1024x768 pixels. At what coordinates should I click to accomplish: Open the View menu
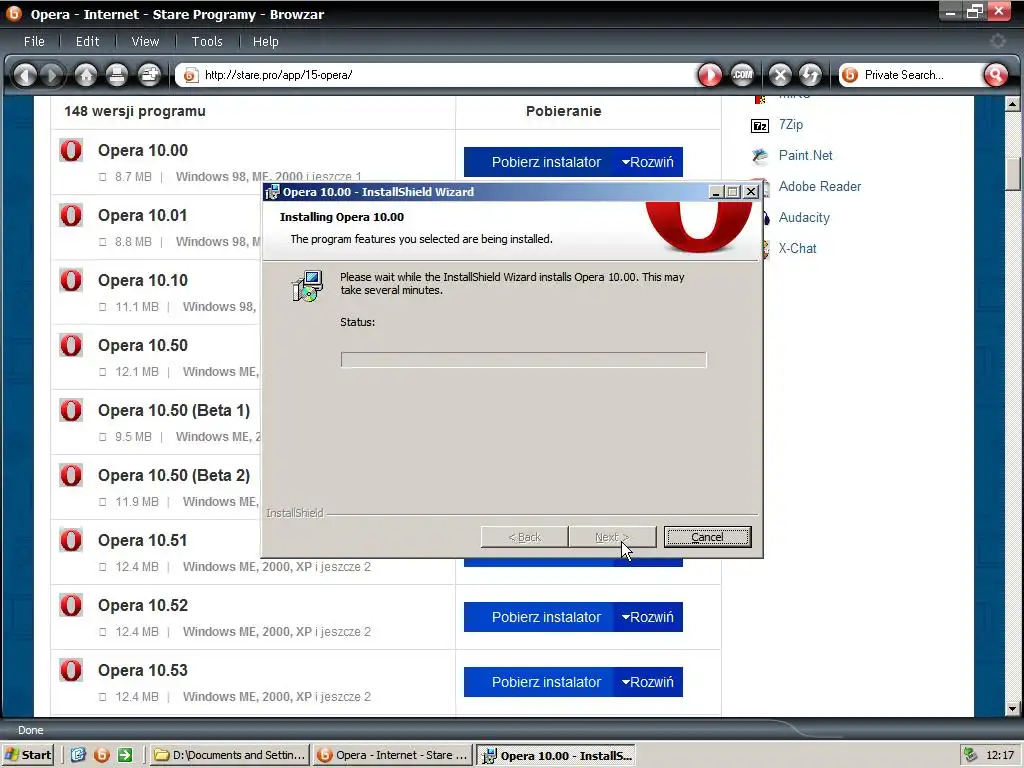click(145, 41)
